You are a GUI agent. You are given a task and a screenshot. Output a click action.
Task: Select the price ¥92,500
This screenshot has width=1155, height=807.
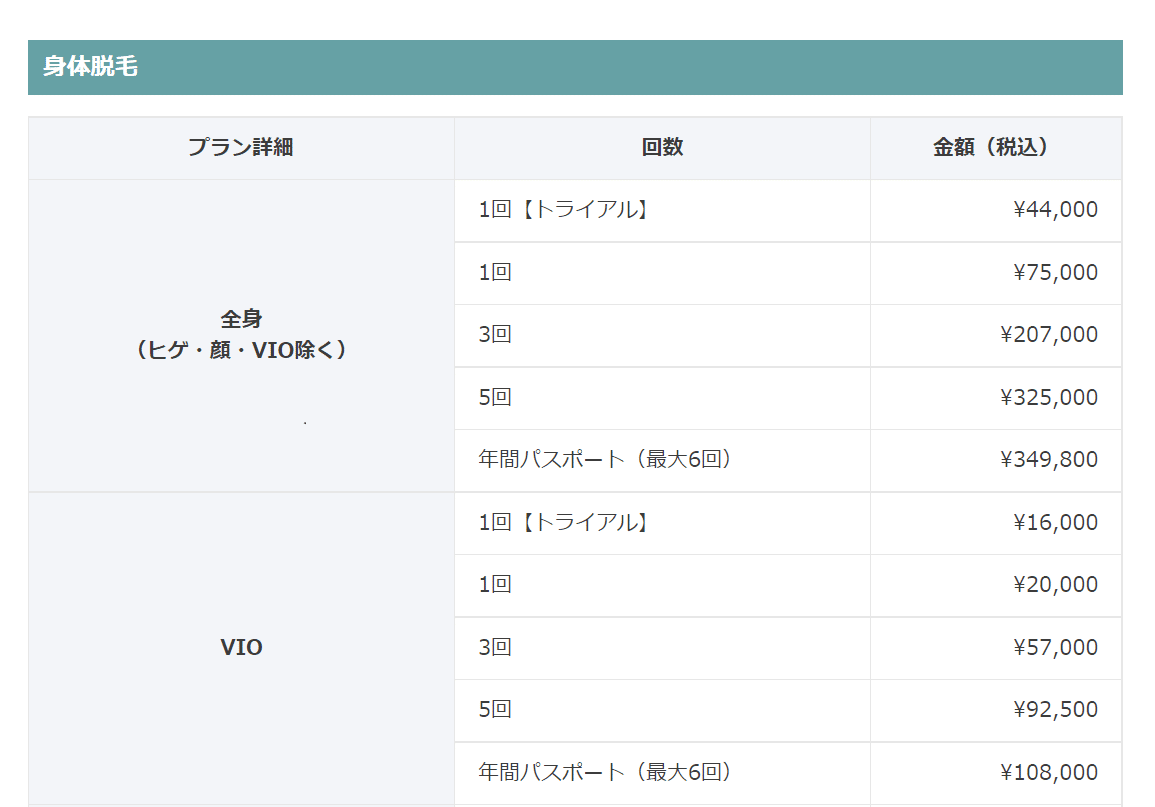pos(1056,710)
